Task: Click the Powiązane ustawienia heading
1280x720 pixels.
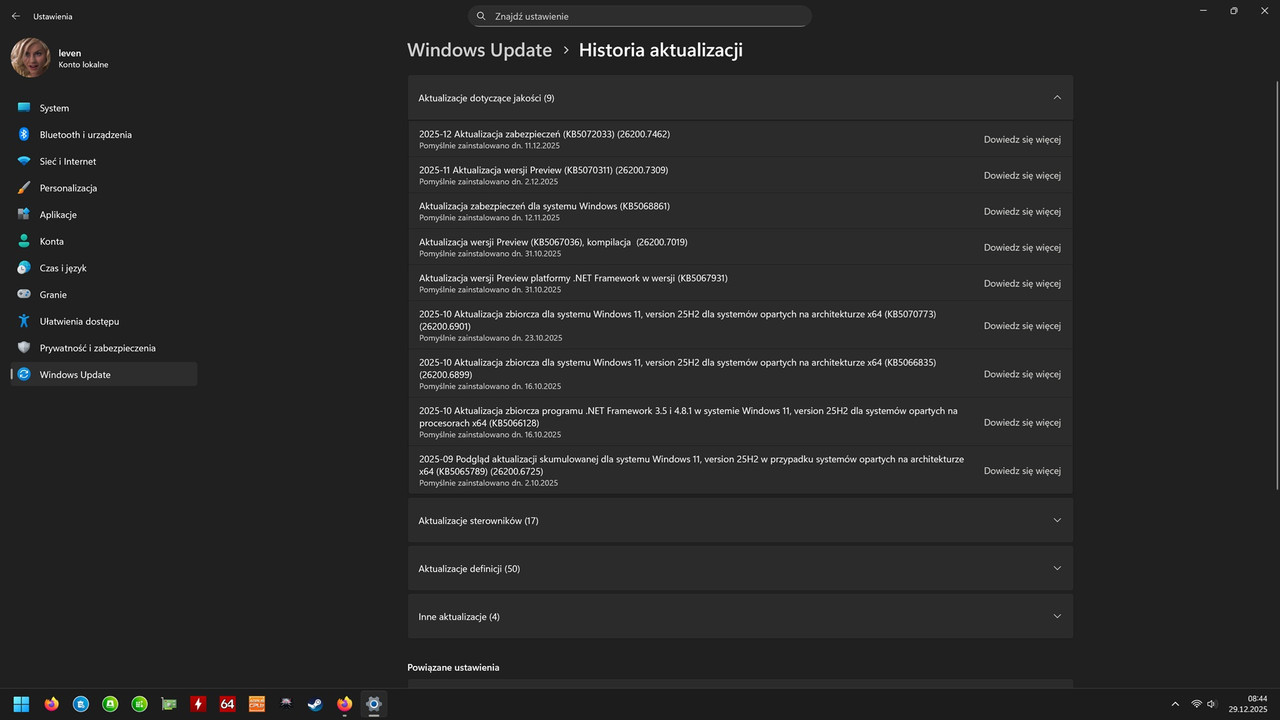Action: [453, 667]
